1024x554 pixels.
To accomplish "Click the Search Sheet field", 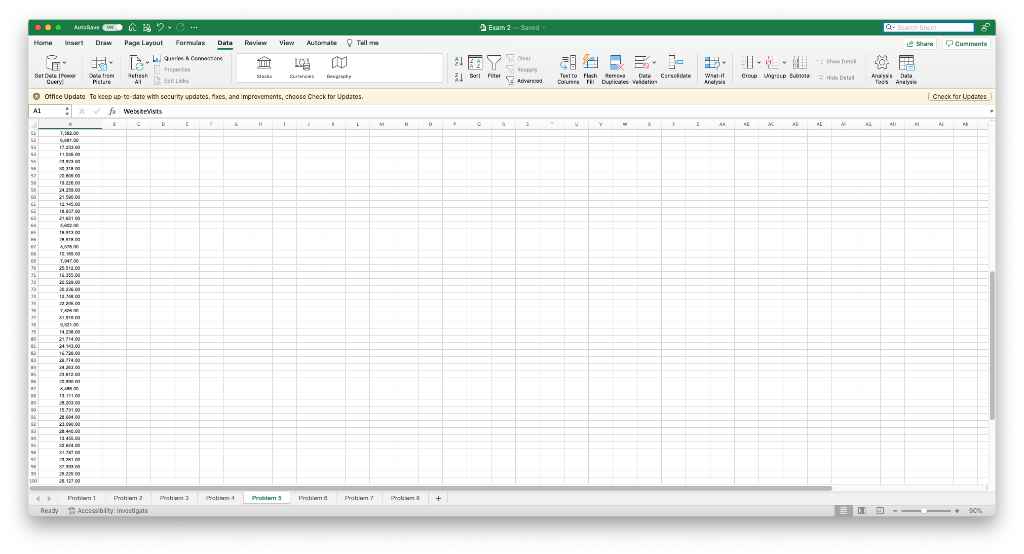I will (929, 27).
